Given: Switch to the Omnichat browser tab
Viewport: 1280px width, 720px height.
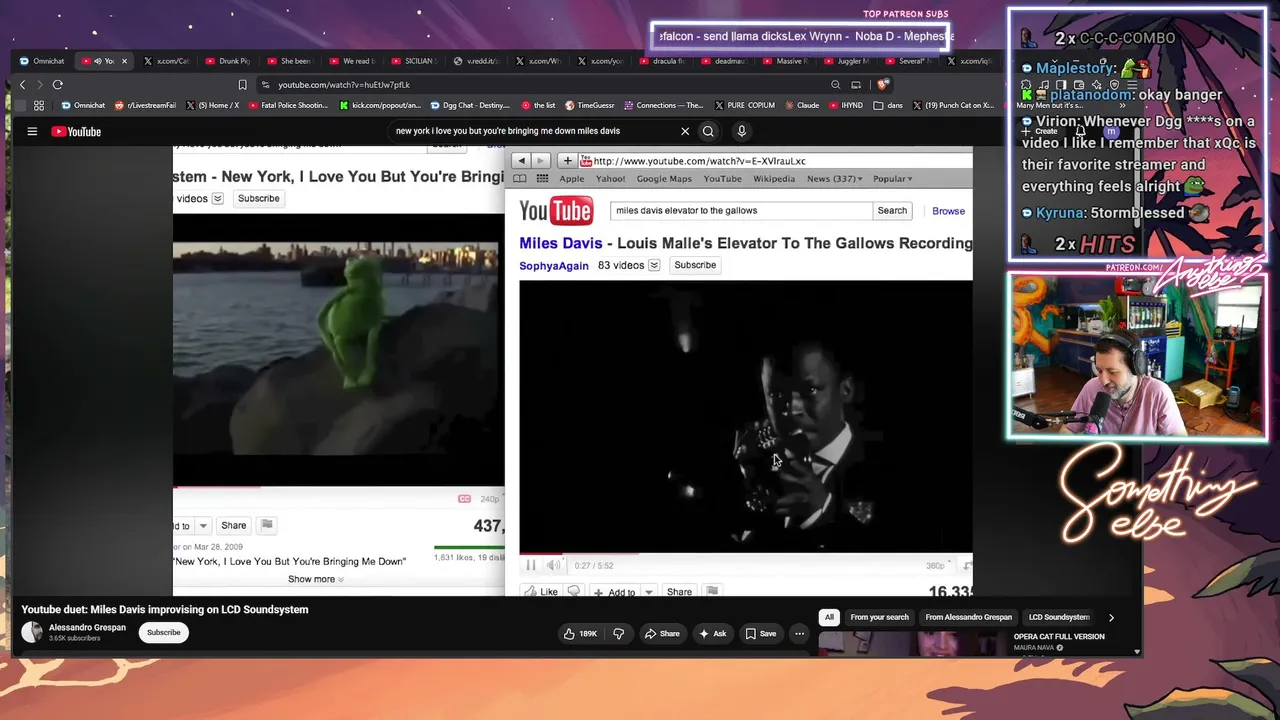Looking at the screenshot, I should point(42,61).
